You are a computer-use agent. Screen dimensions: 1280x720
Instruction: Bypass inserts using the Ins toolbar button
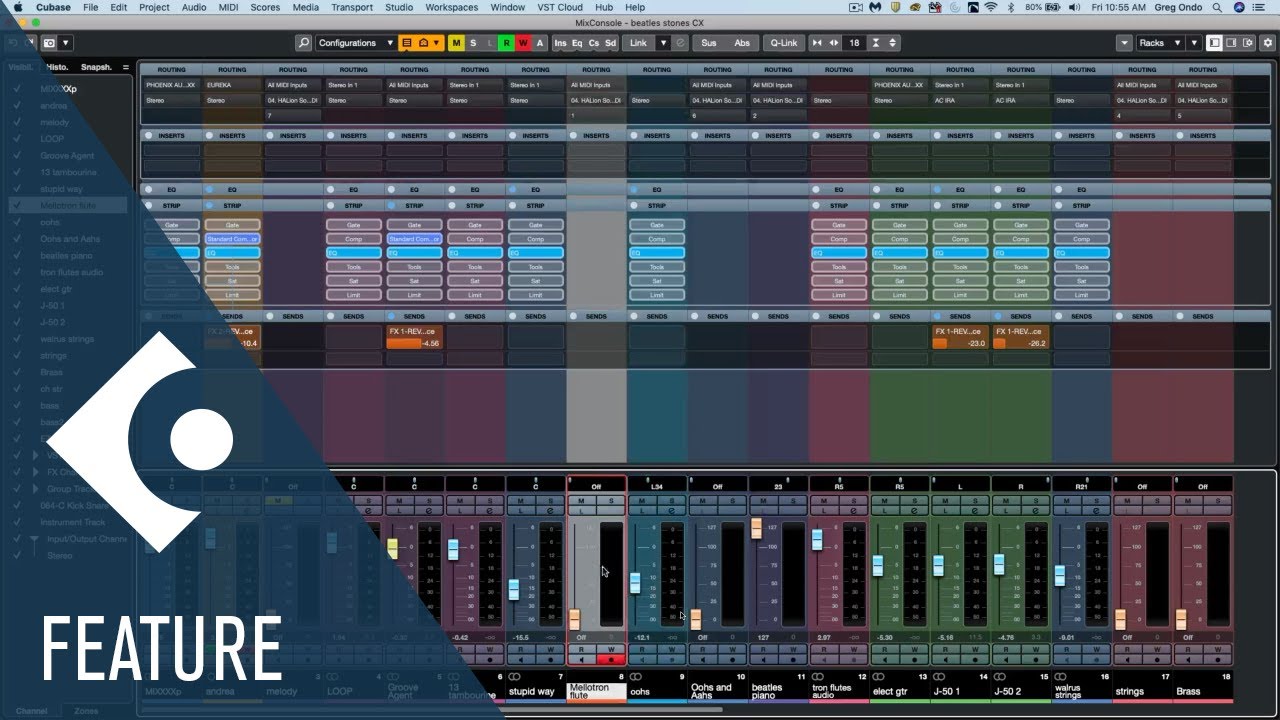click(x=560, y=43)
